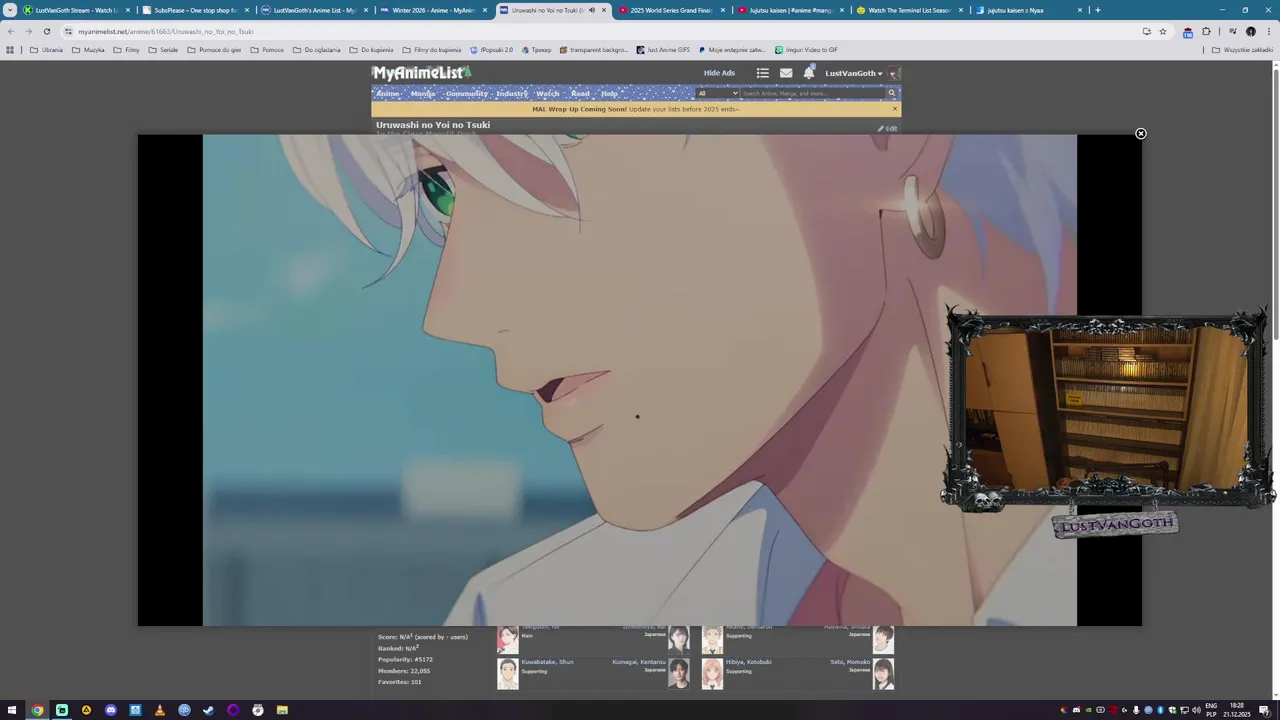Open the search category 'All' dropdown
The height and width of the screenshot is (720, 1280).
[717, 93]
